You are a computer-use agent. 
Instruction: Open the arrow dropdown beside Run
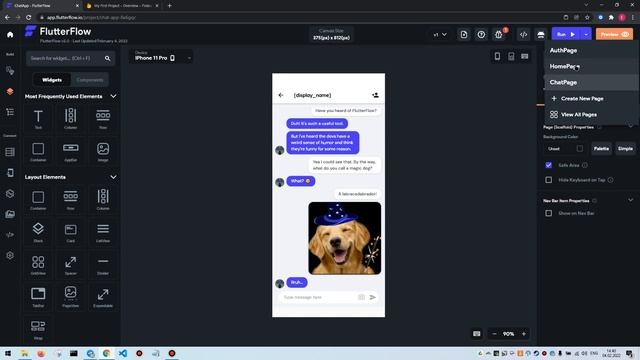[x=586, y=35]
